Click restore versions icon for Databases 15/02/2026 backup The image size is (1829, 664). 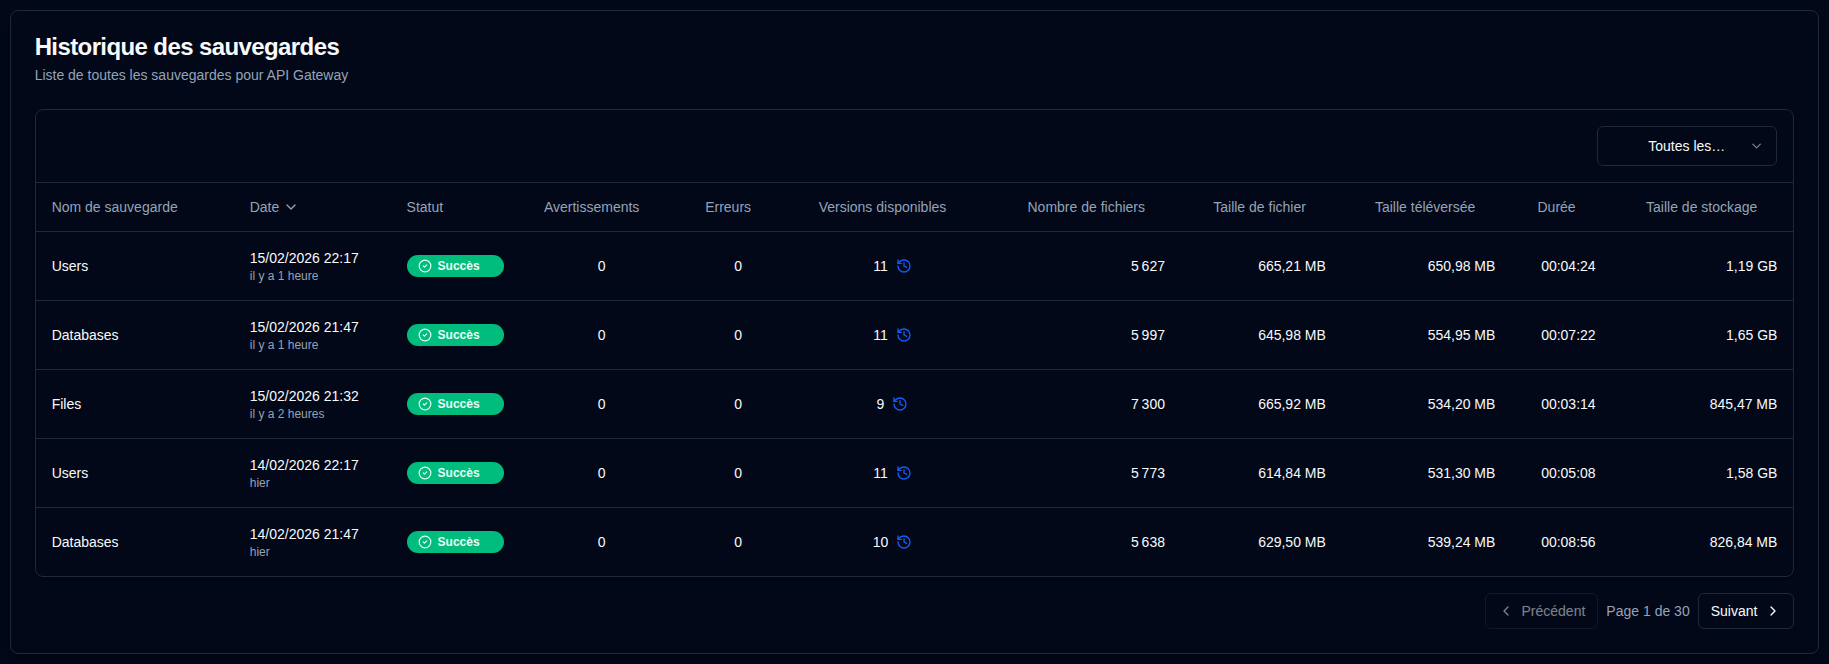(903, 335)
